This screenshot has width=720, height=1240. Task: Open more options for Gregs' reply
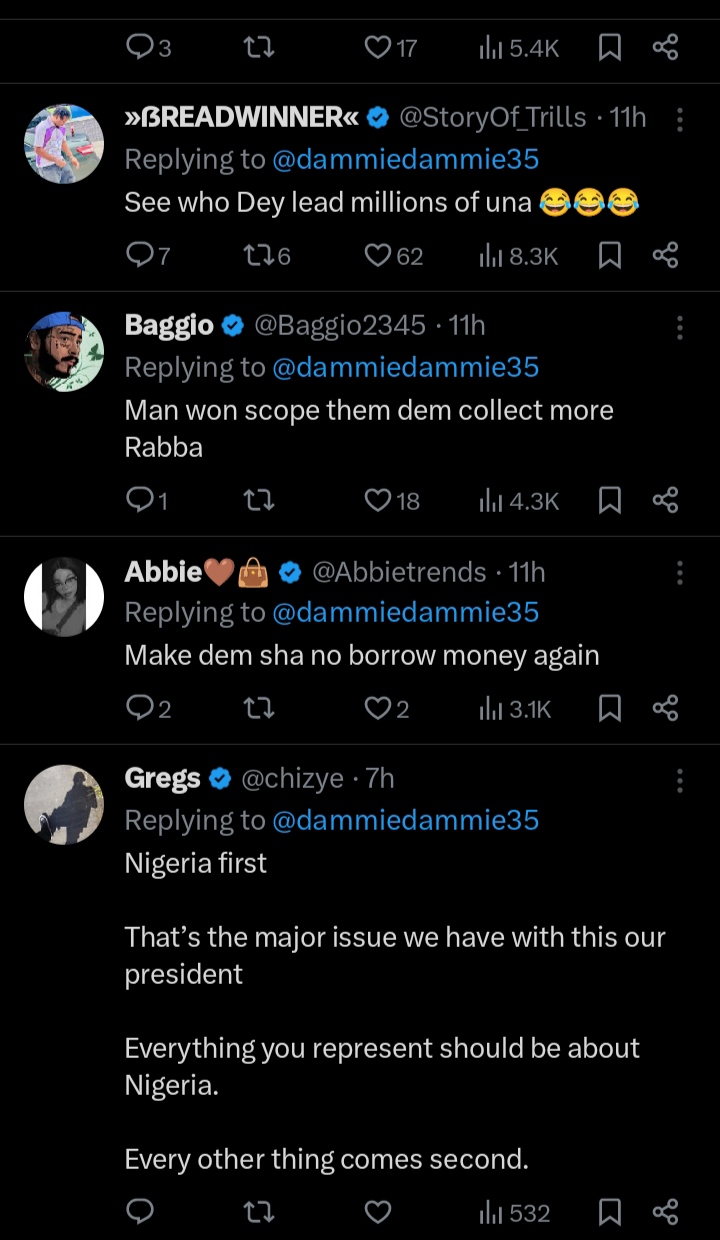tap(680, 780)
